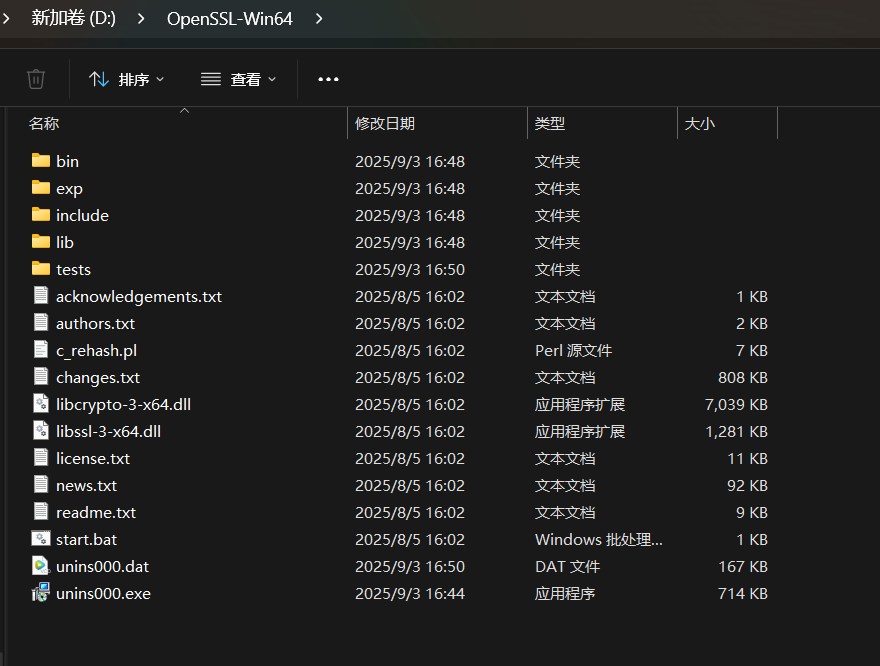Select the file name libssl-3-x64.dll

coord(108,431)
